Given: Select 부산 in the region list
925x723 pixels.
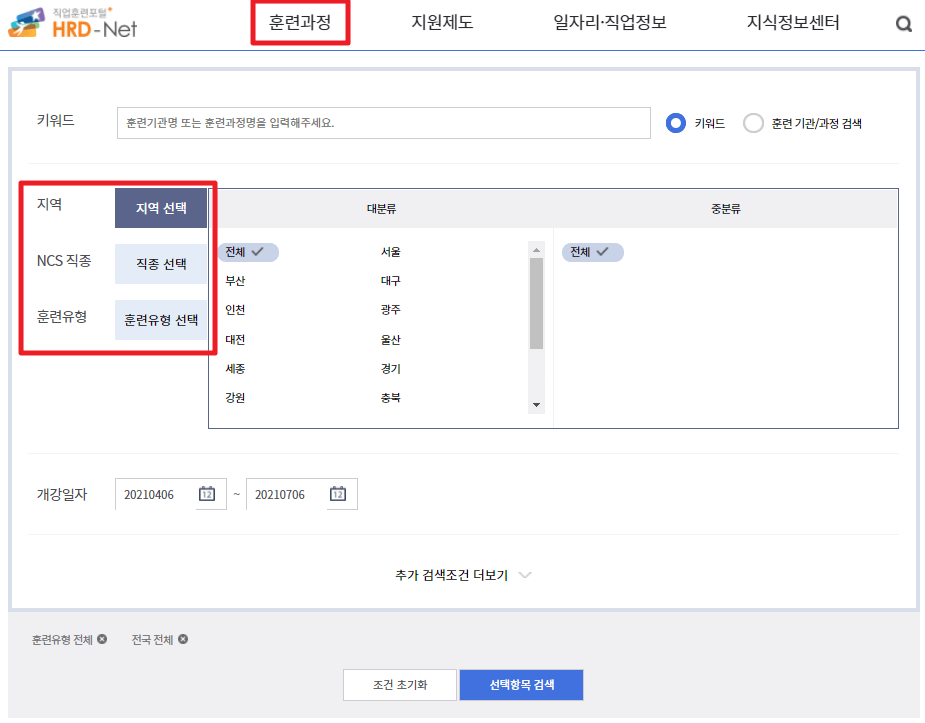Looking at the screenshot, I should (235, 281).
